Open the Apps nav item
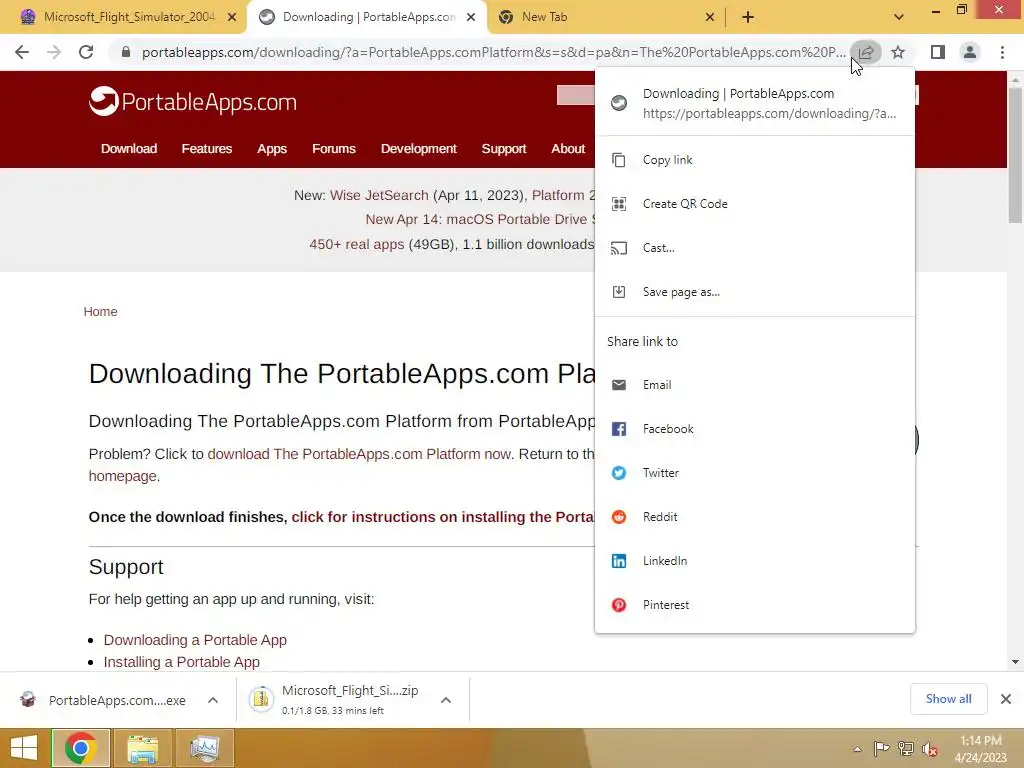This screenshot has height=768, width=1024. coord(272,149)
